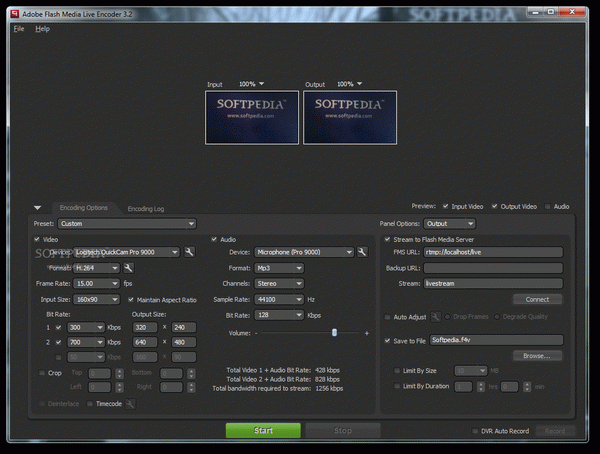The height and width of the screenshot is (454, 600).
Task: Open video Format H.264 dropdown
Action: click(x=96, y=268)
